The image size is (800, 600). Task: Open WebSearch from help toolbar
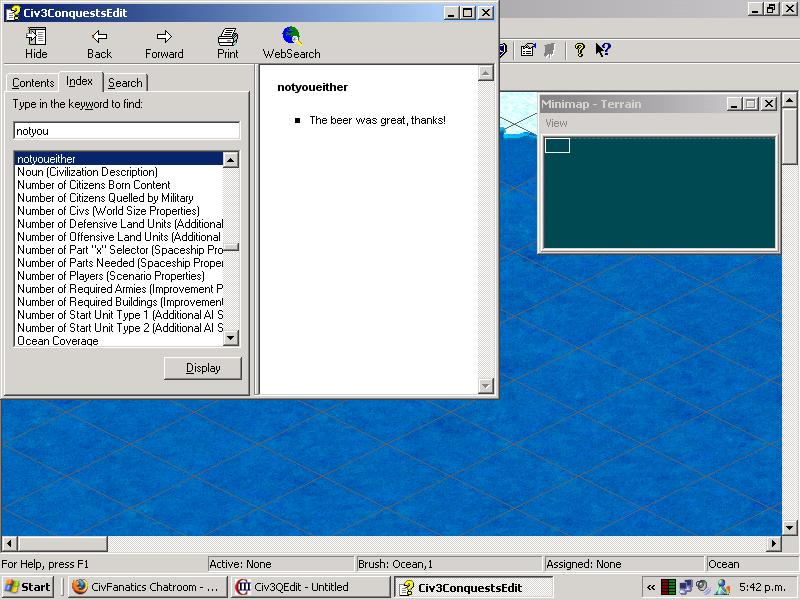[x=291, y=43]
